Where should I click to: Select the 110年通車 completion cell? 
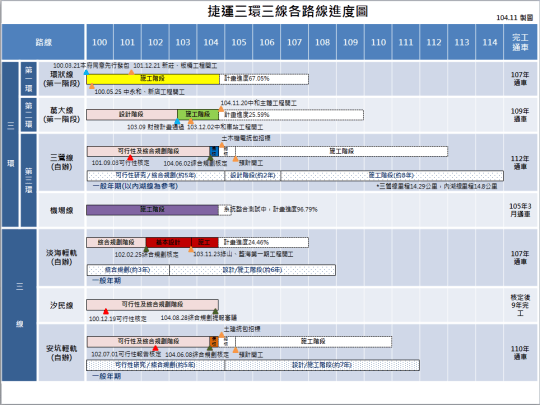tap(520, 353)
